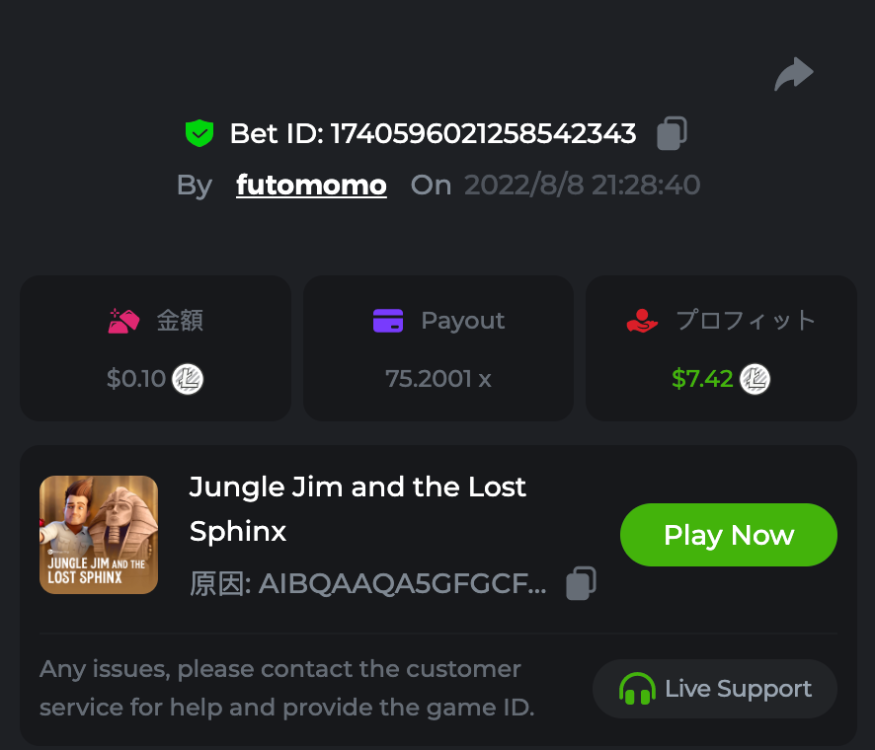Click the purple Payout card icon
875x750 pixels.
tap(388, 321)
